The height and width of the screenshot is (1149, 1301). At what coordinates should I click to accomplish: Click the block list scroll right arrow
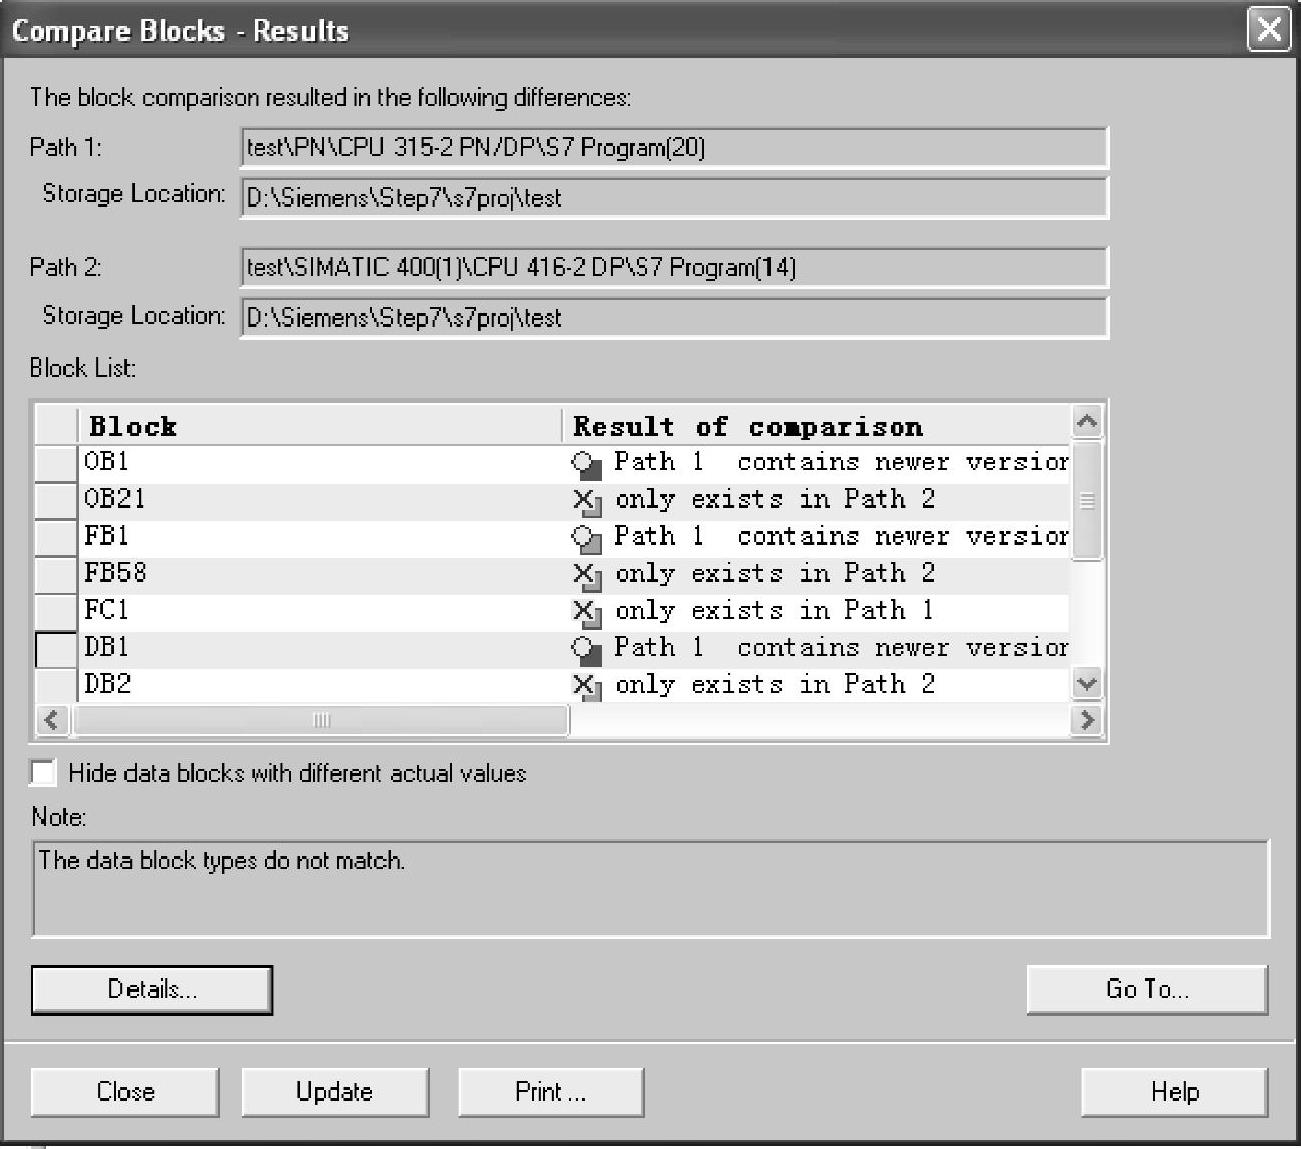point(1087,720)
